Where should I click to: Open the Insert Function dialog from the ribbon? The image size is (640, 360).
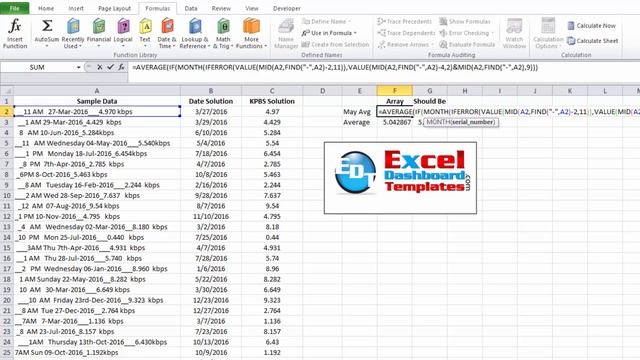click(15, 33)
